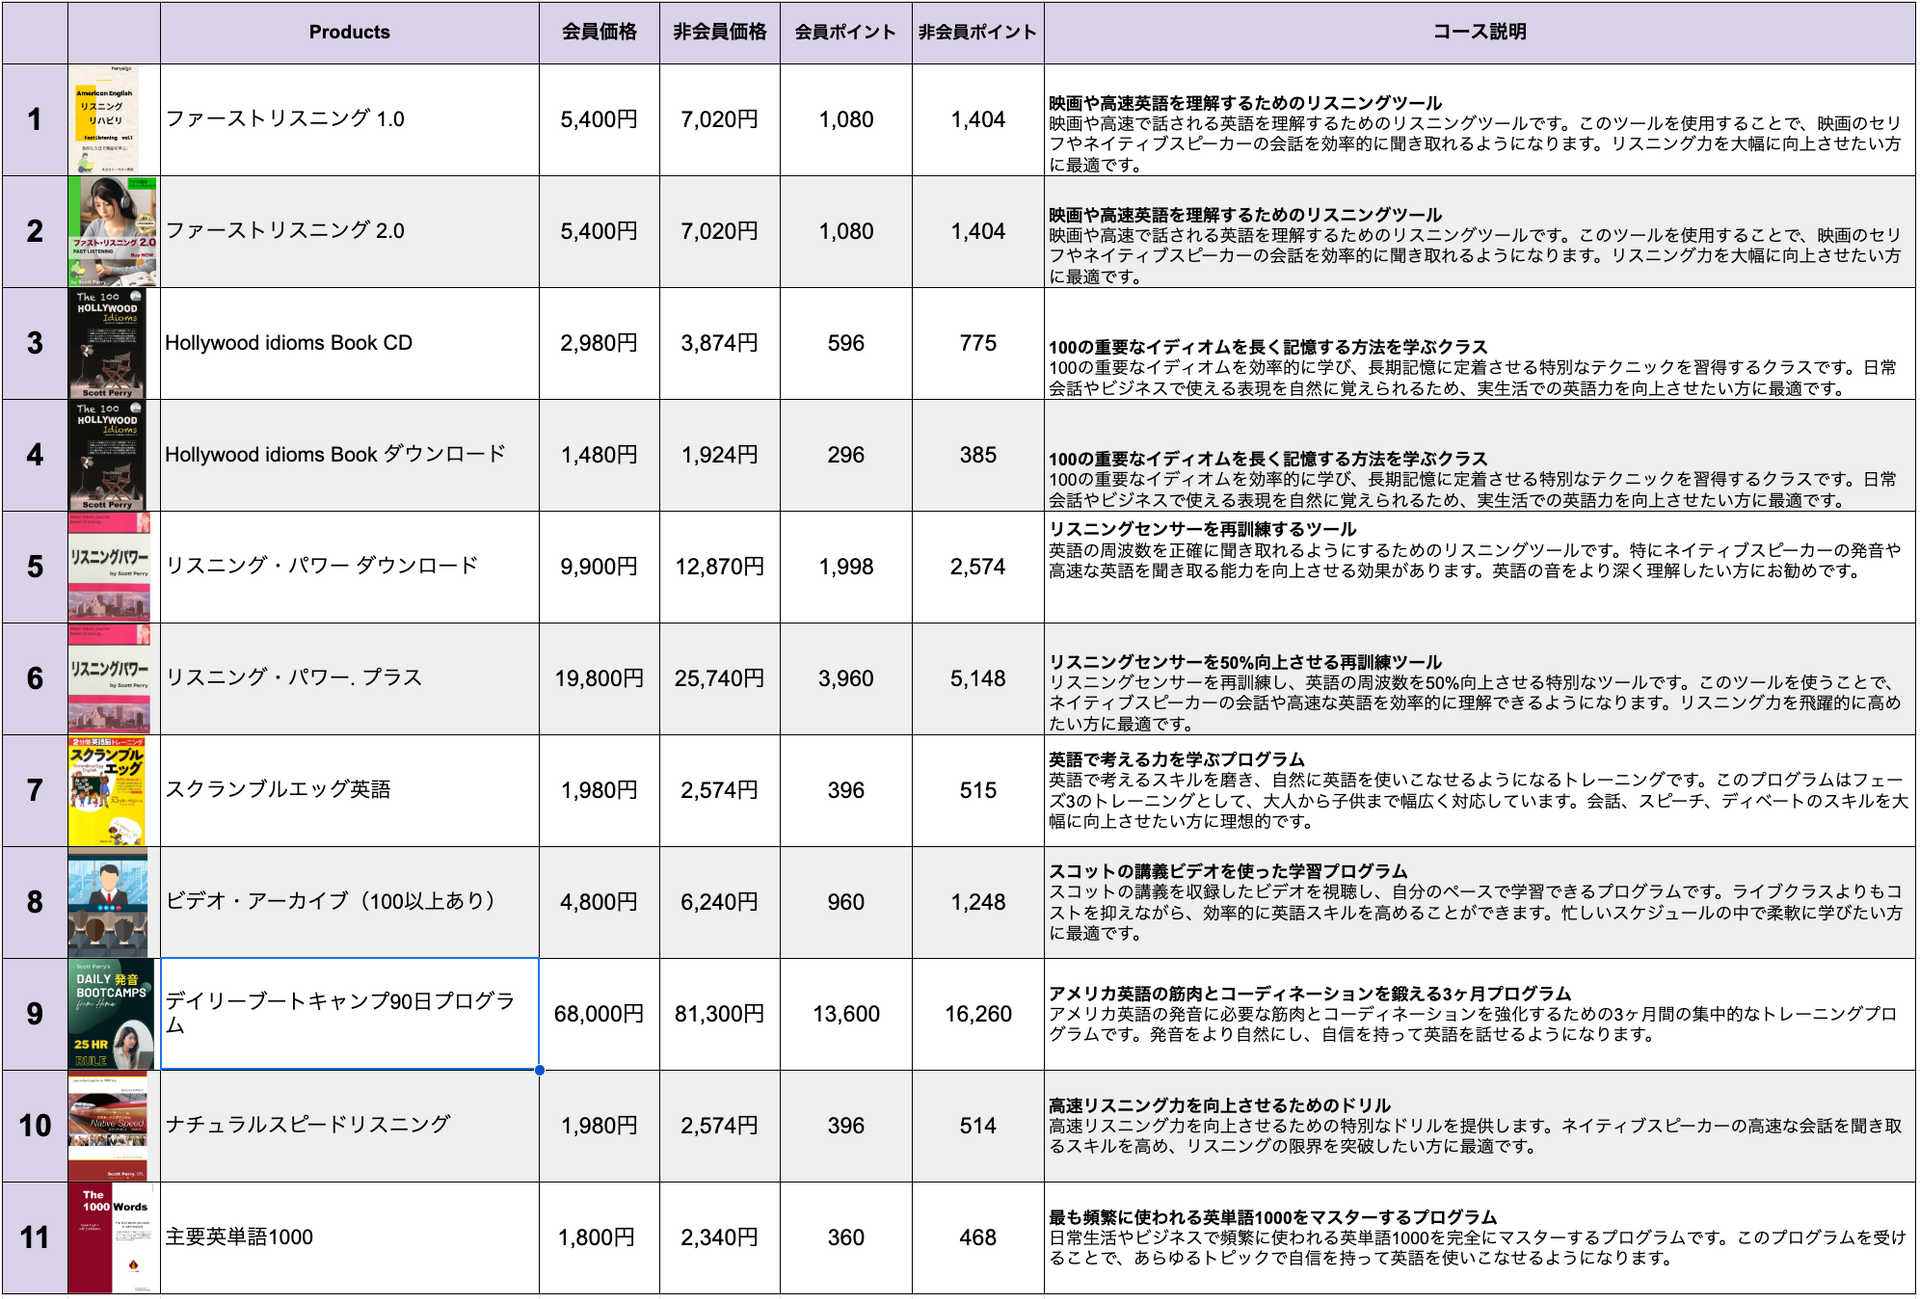Select the Hollywood idioms Book CD name cell
Screen dimensions: 1920x1299
[x=350, y=344]
